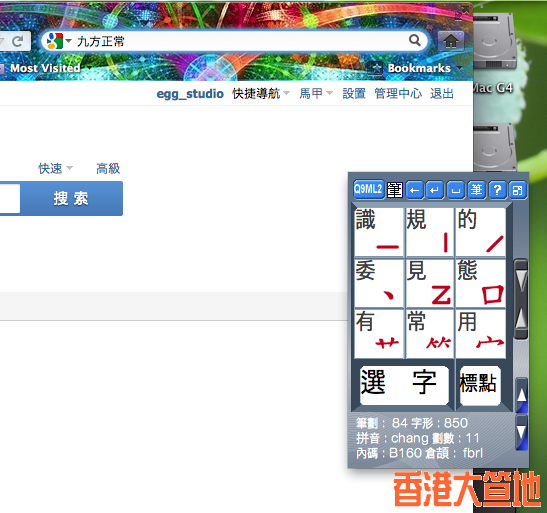The image size is (547, 513).
Task: Click the grey up arrow in Q9 side slider
Action: [x=521, y=318]
